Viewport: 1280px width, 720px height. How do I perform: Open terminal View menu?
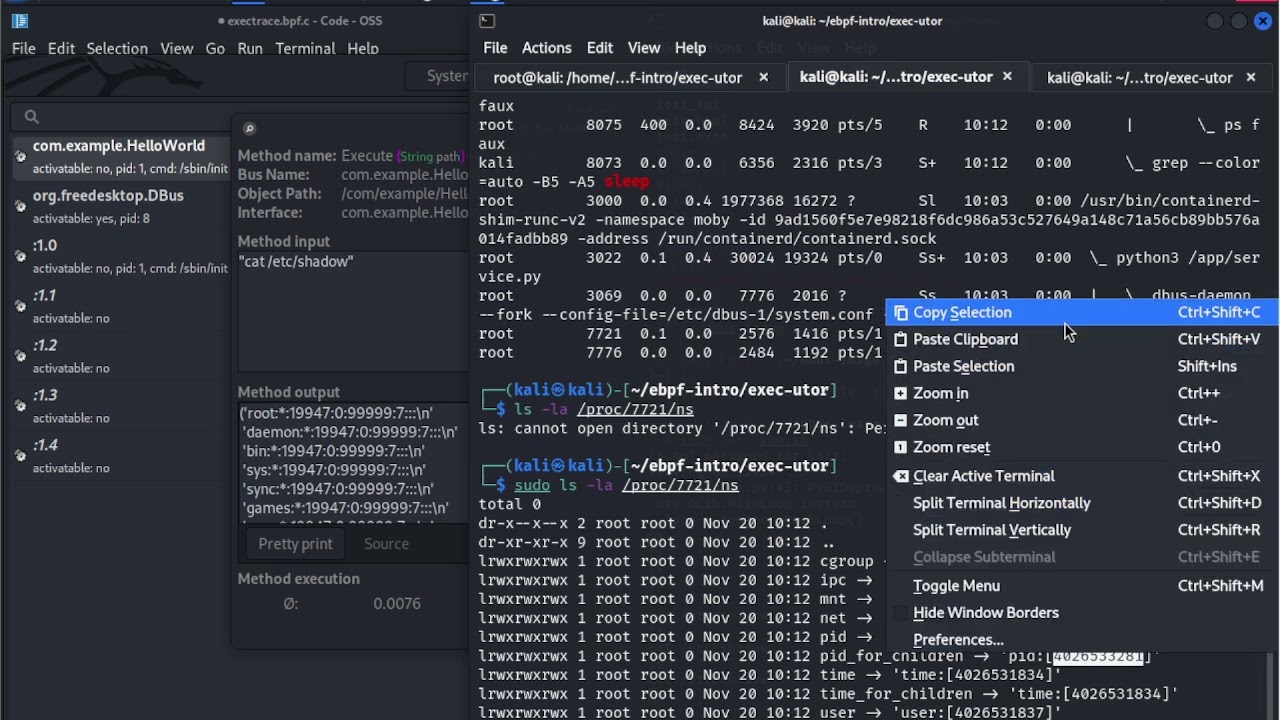pyautogui.click(x=643, y=47)
